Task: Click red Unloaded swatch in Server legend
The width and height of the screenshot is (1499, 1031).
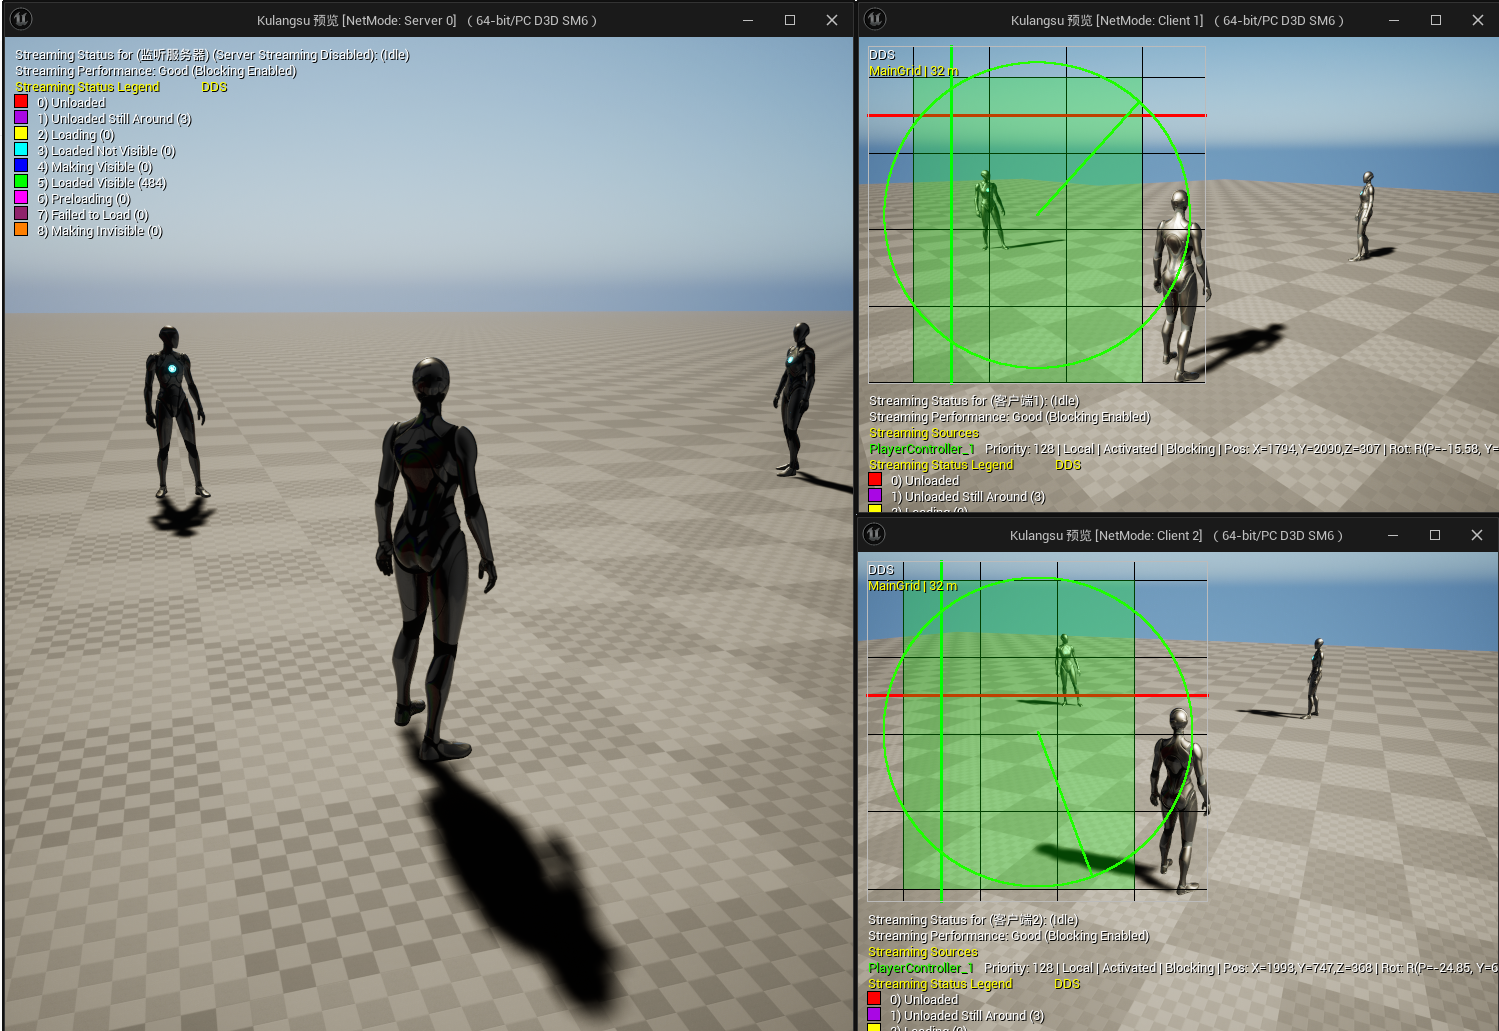Action: (x=21, y=102)
